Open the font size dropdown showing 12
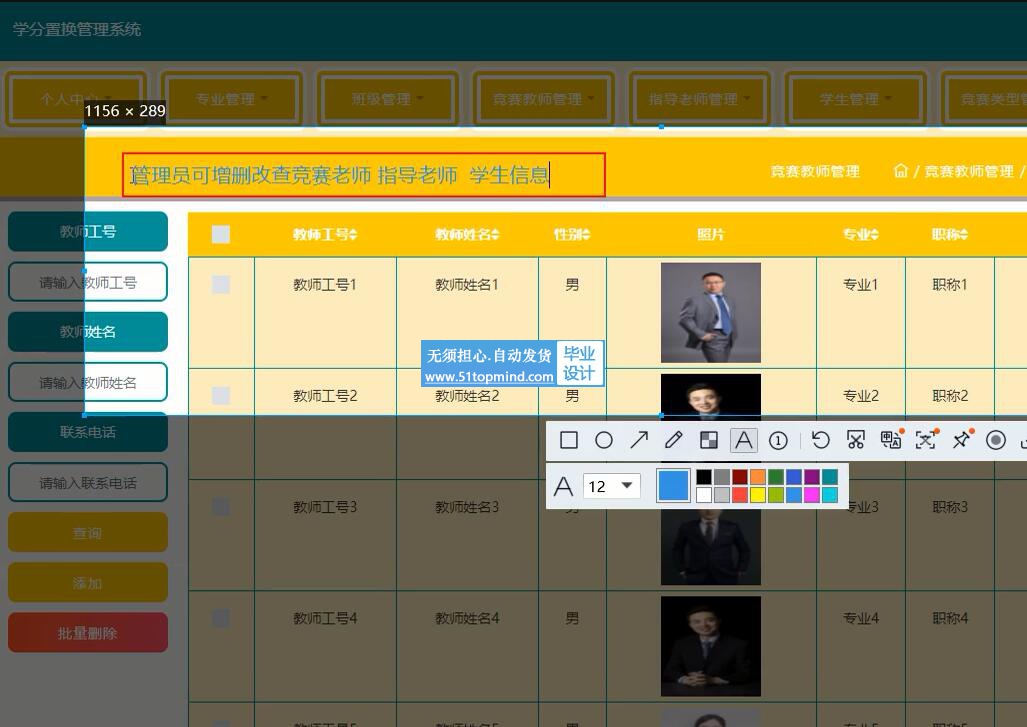The height and width of the screenshot is (727, 1027). point(611,486)
